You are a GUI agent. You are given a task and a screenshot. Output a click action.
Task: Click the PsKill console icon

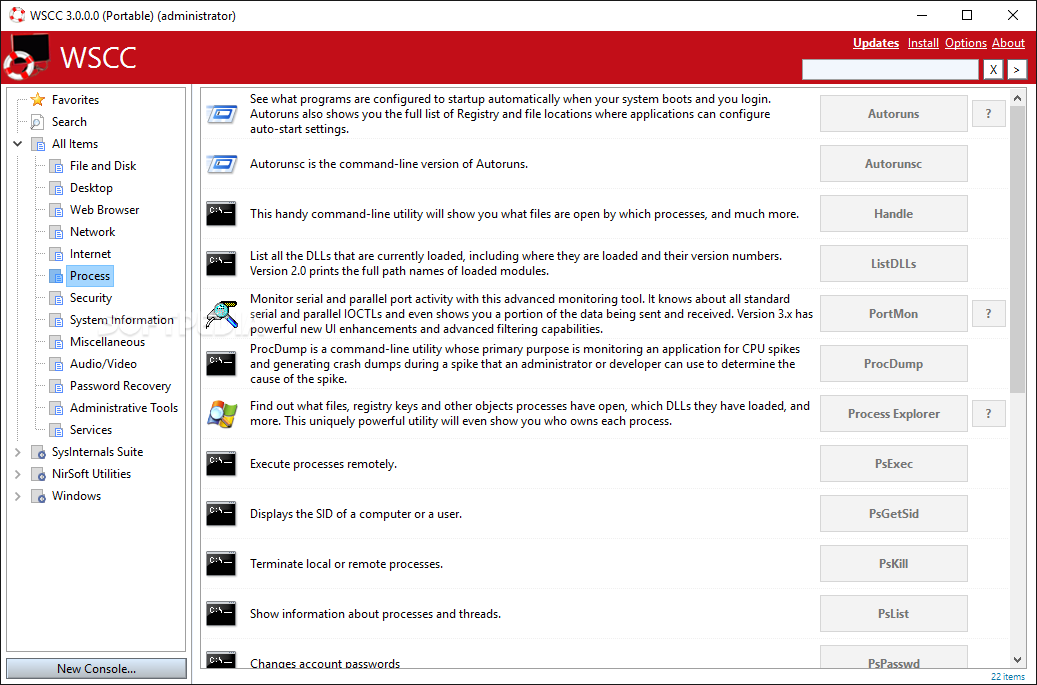tap(221, 563)
